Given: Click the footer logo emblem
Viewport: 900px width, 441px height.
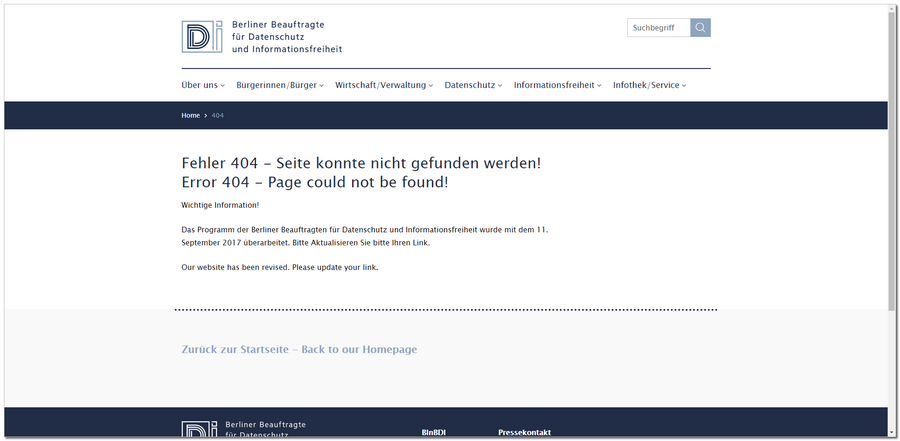Looking at the screenshot, I should 201,429.
